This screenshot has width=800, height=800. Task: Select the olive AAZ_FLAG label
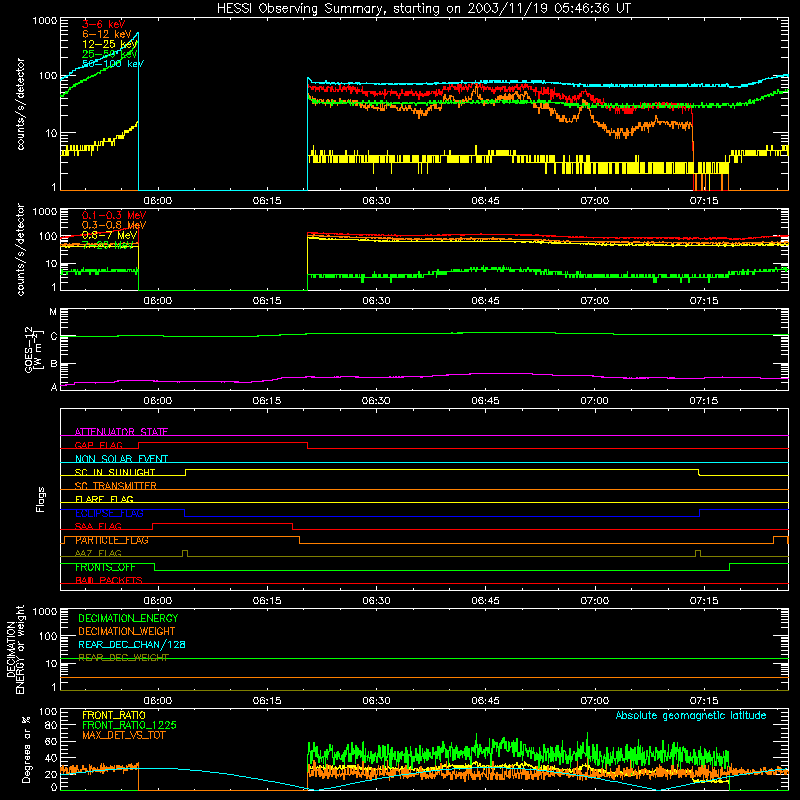(x=98, y=553)
